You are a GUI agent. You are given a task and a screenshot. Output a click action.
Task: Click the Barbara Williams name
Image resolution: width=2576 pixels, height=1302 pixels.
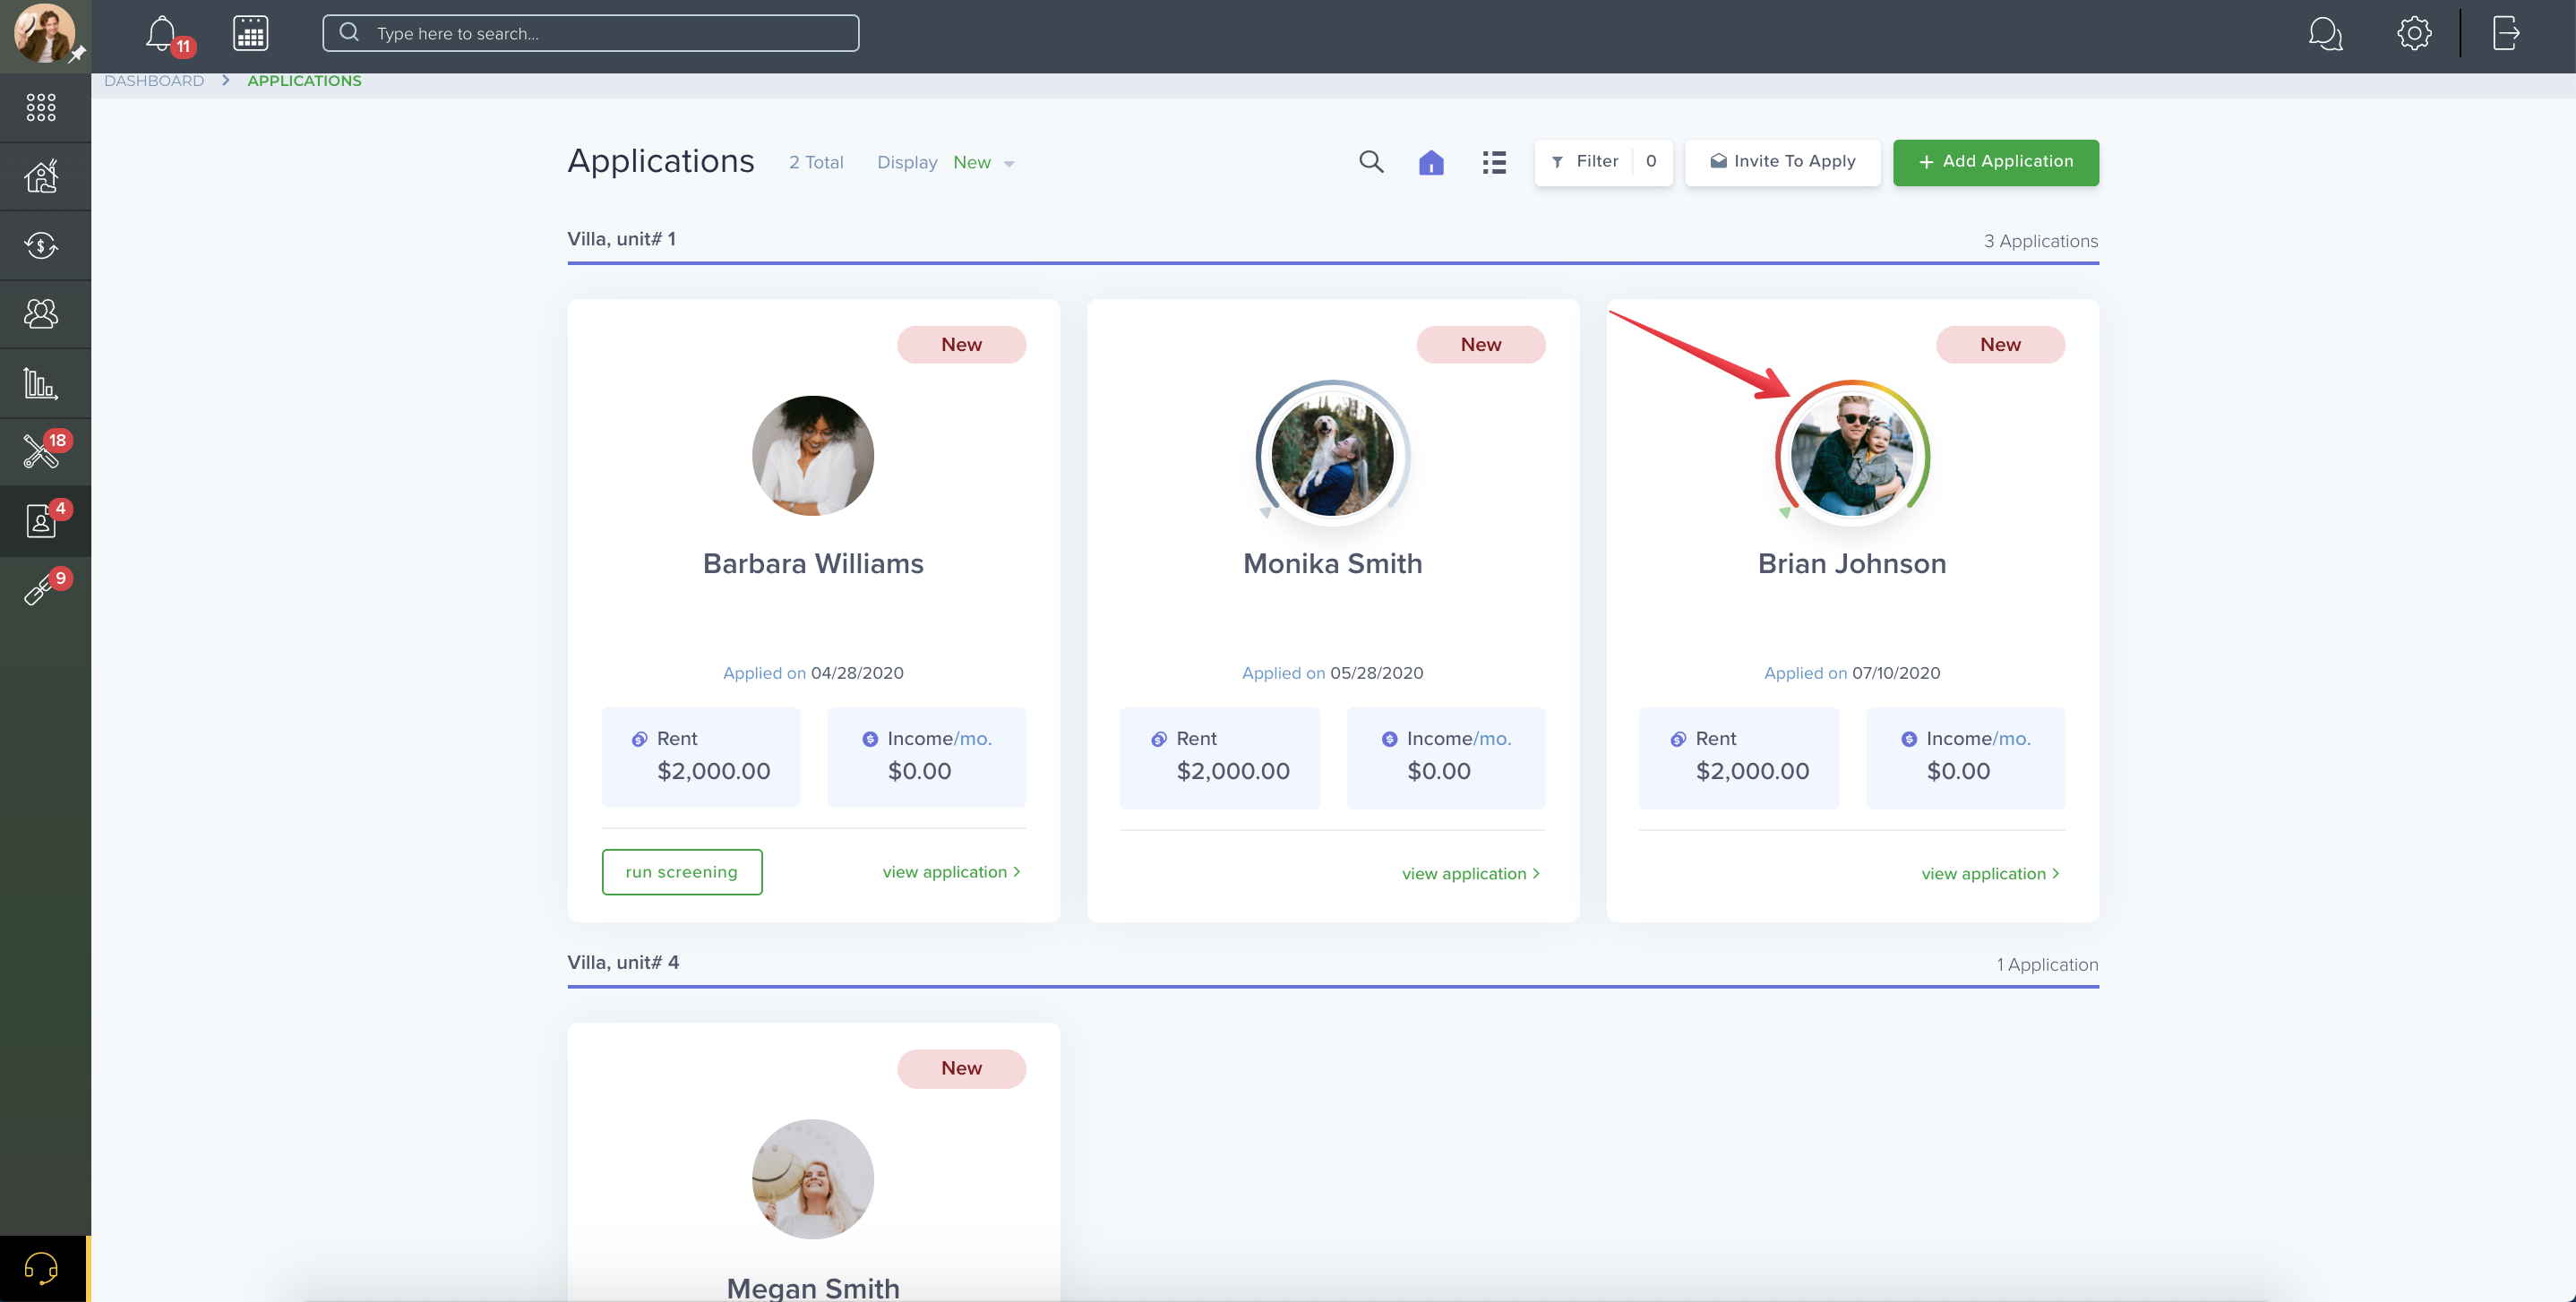coord(813,564)
